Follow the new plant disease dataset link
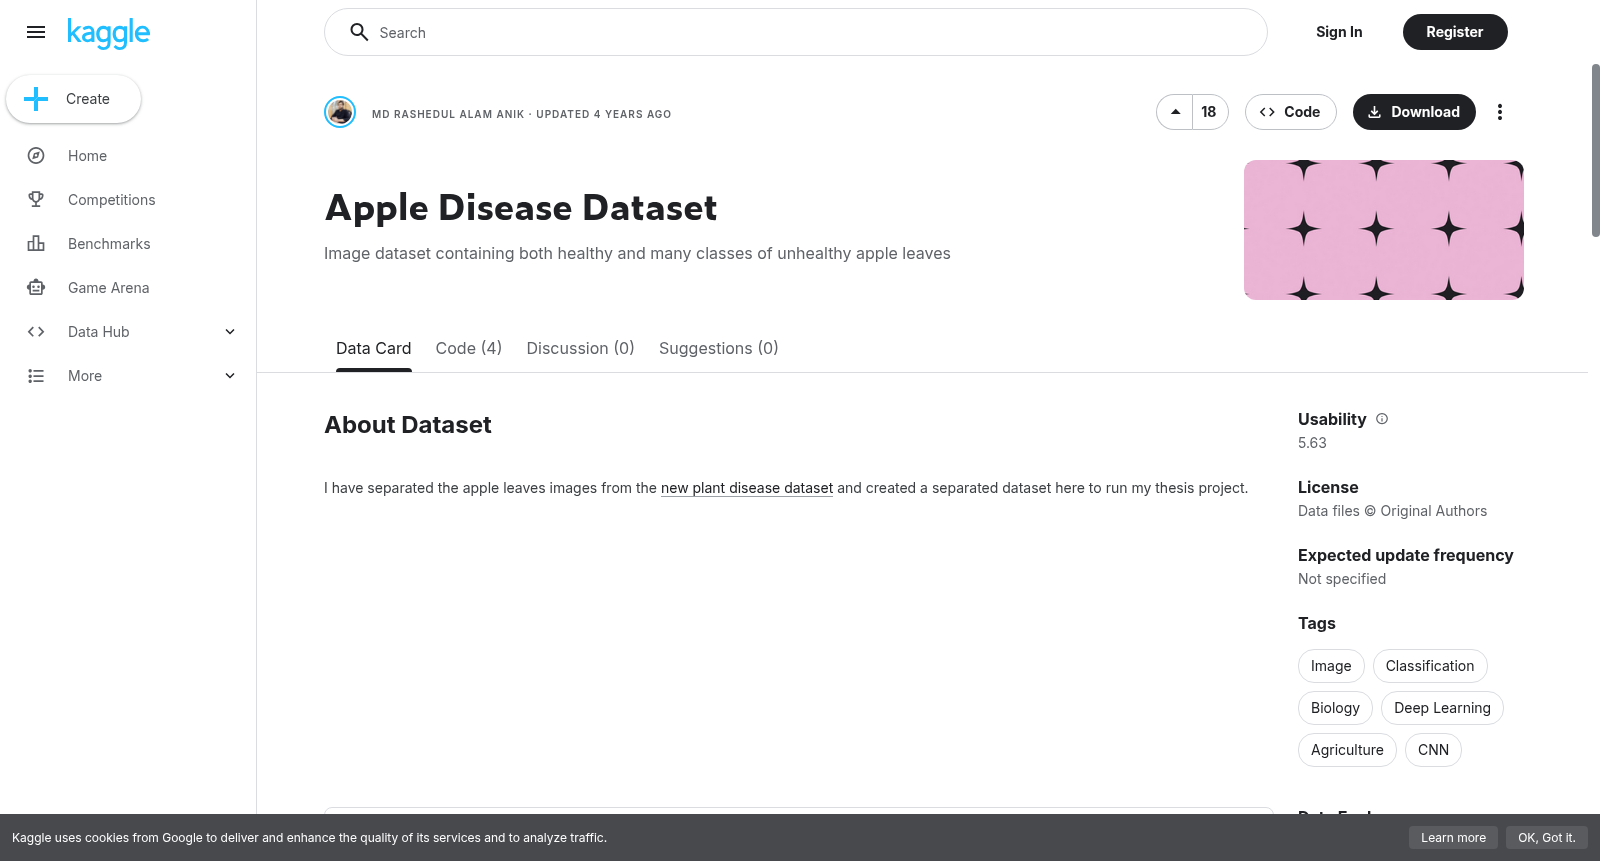The image size is (1600, 861). click(747, 488)
